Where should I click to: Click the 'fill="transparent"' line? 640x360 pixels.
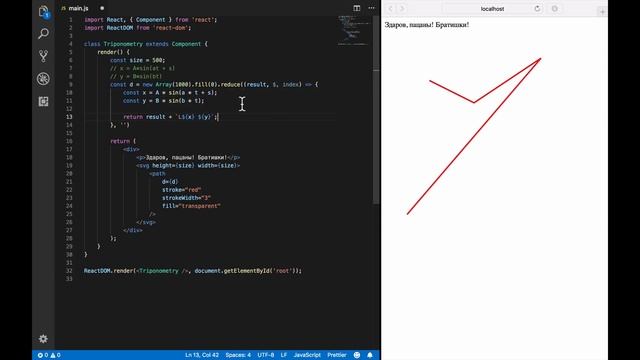coord(191,206)
